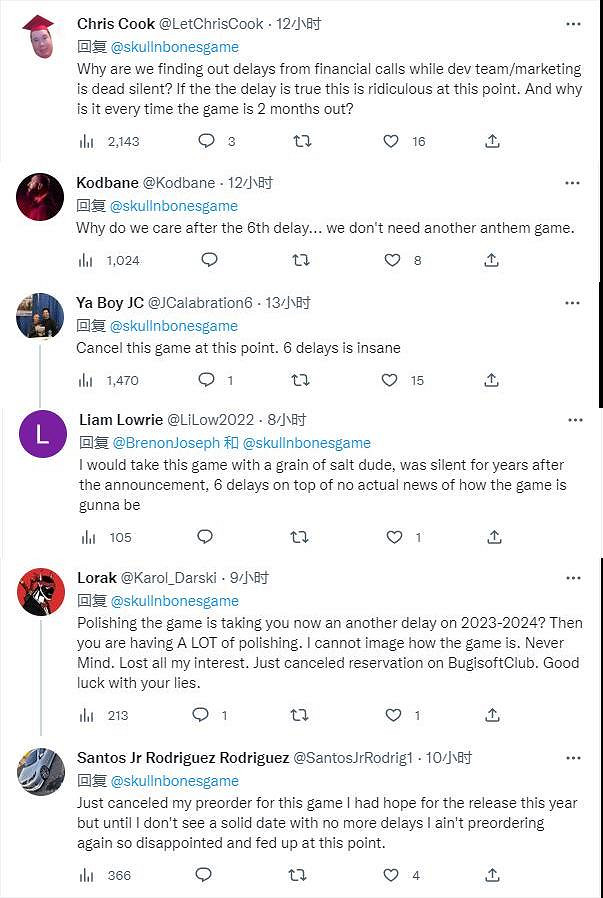Image resolution: width=603 pixels, height=898 pixels.
Task: Like Ya Boy JC's tweet
Action: click(x=391, y=380)
